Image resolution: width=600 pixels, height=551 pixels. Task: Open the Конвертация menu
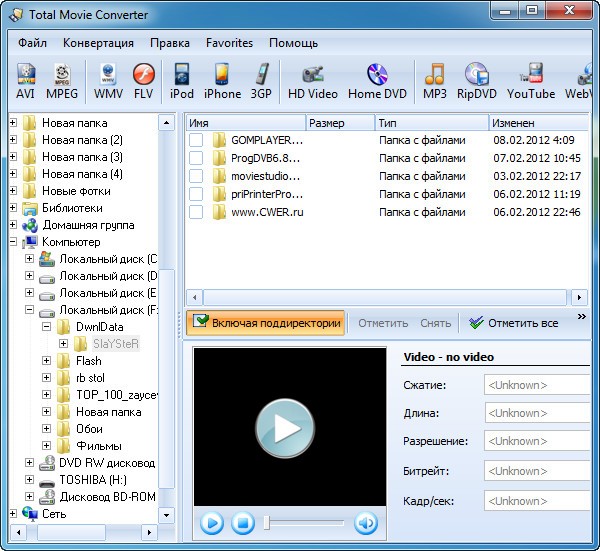[x=98, y=43]
